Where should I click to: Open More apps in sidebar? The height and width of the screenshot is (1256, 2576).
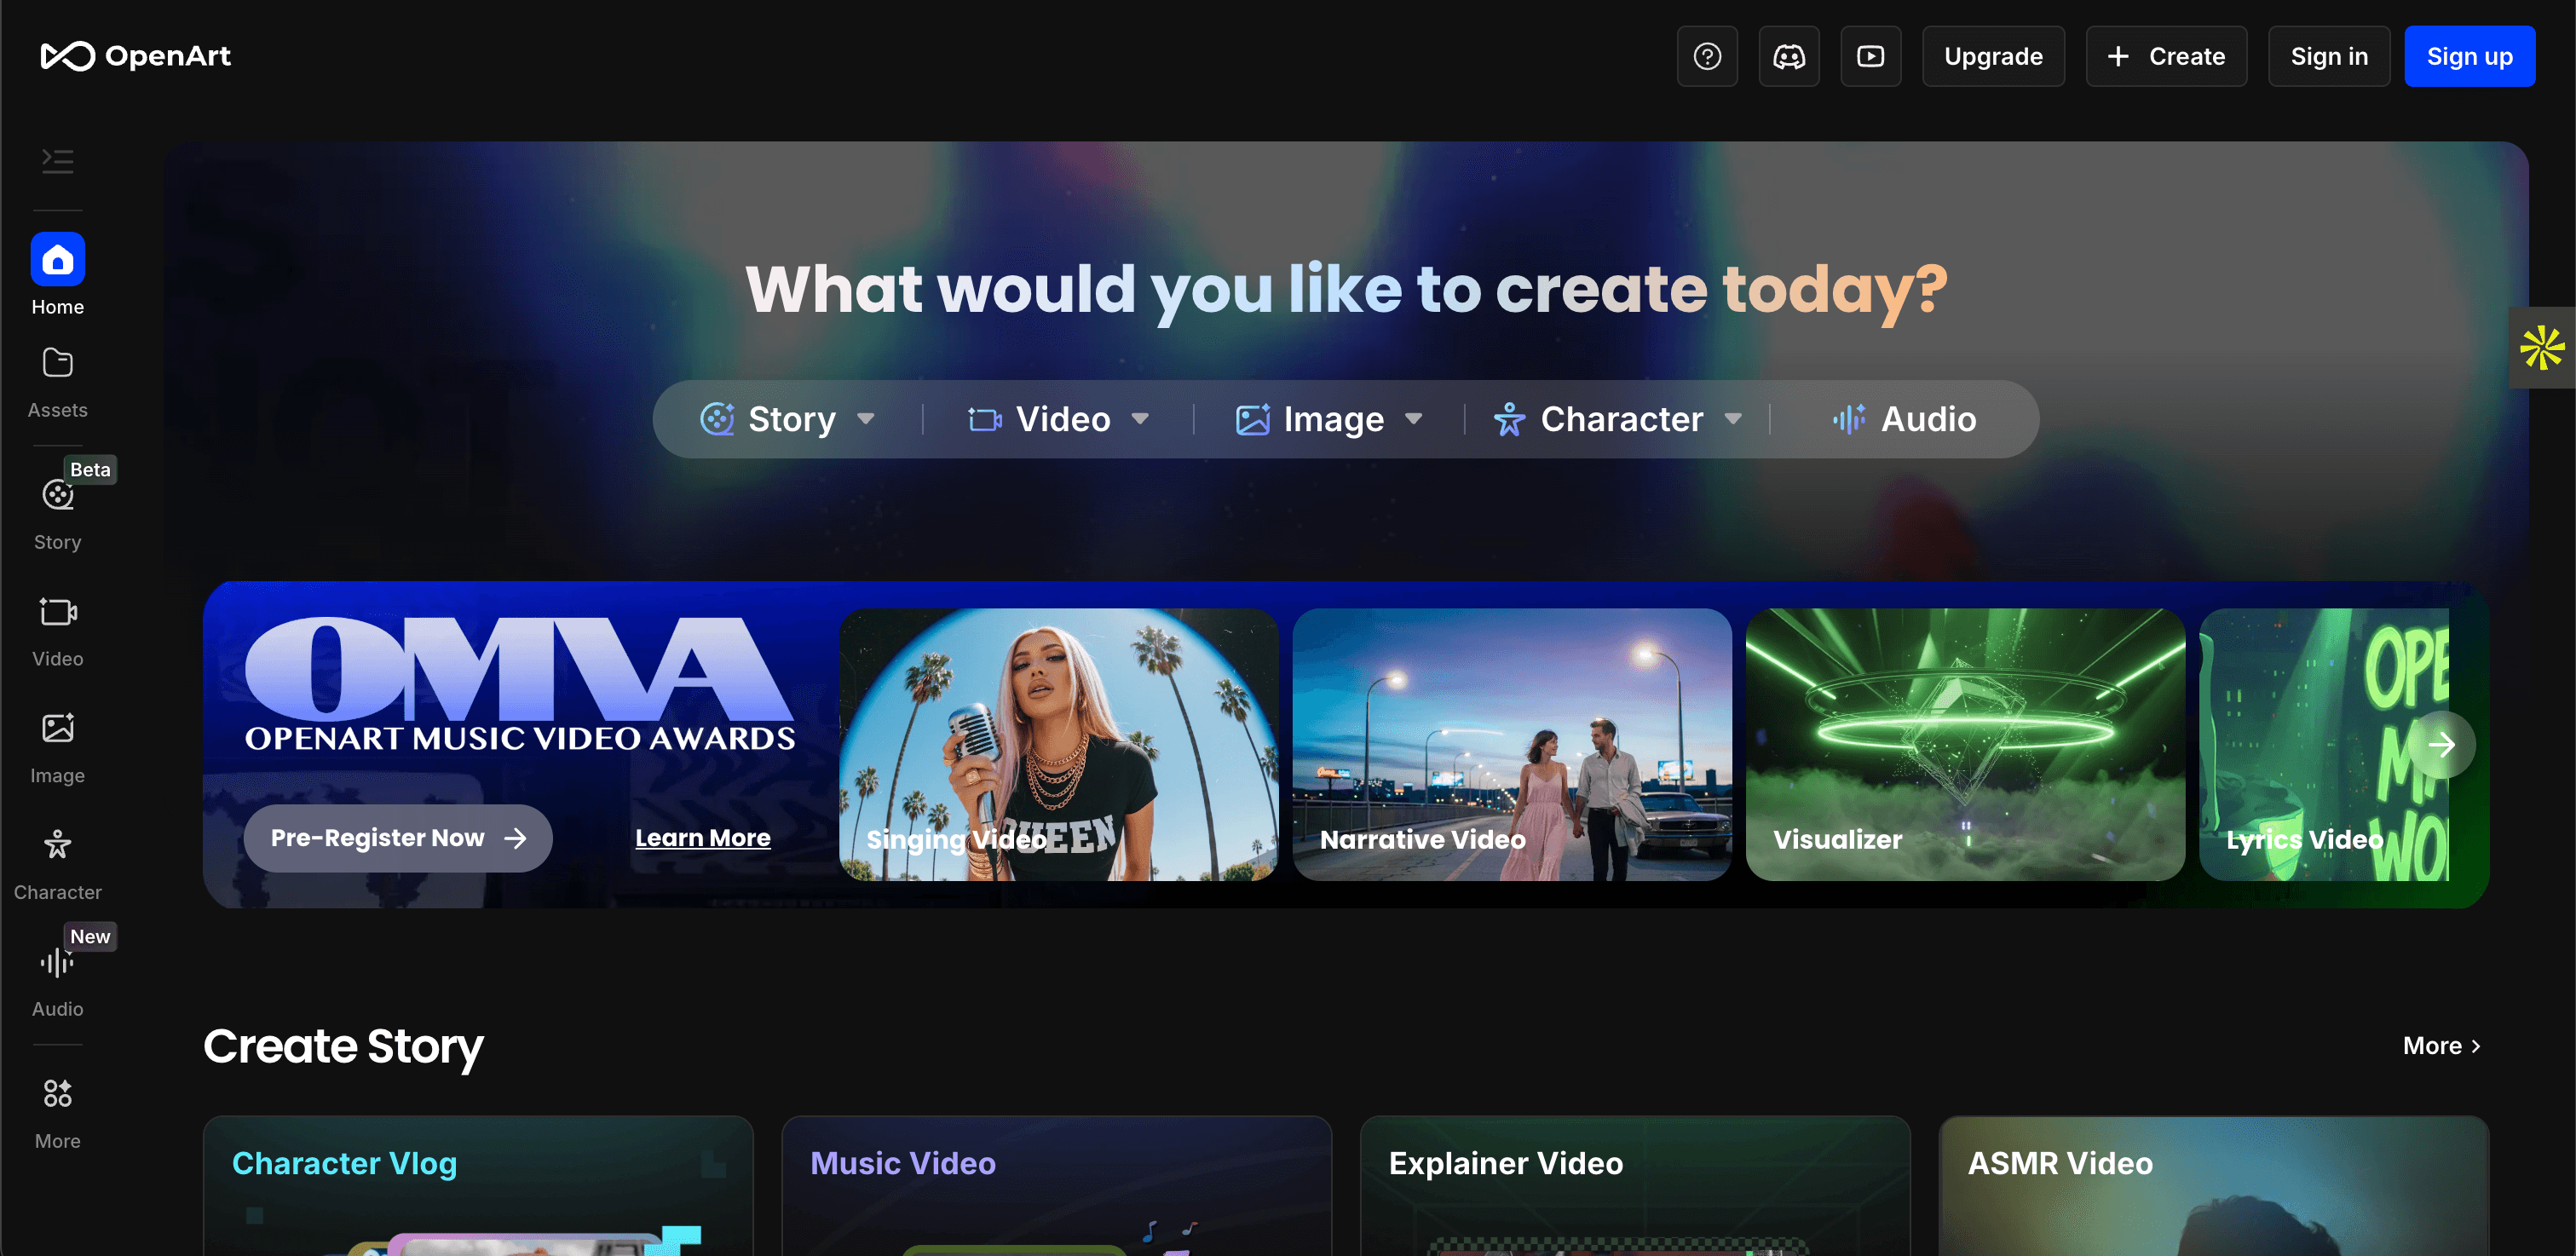click(x=58, y=1114)
